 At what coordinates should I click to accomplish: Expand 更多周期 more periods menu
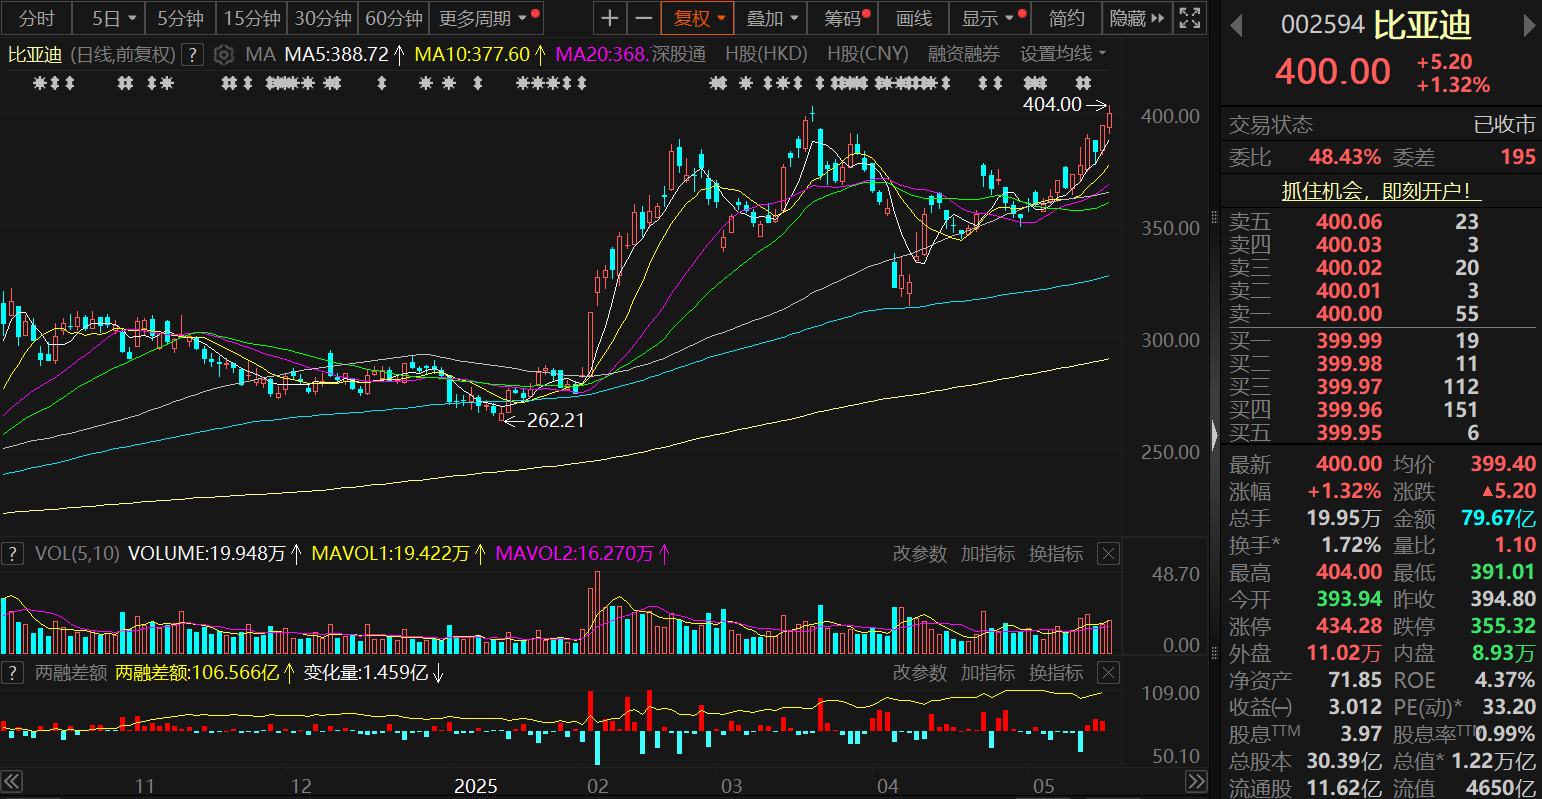point(487,18)
